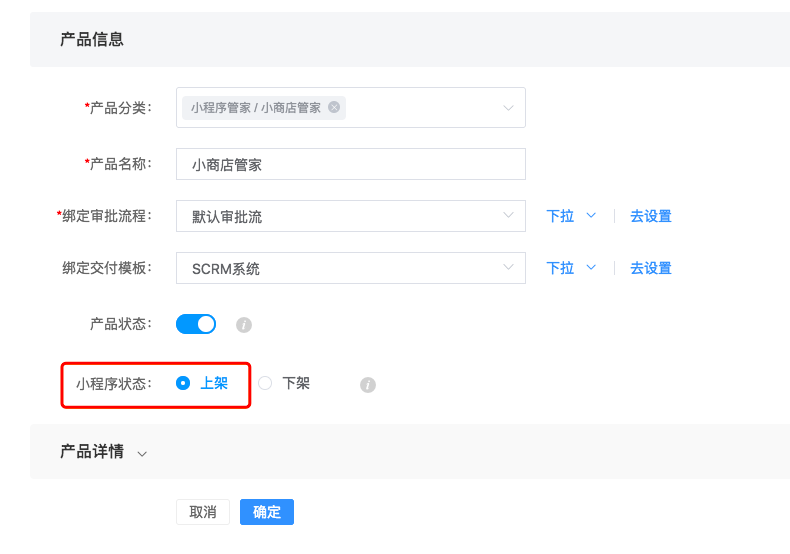Click 去设置 link for approval flow

[651, 216]
